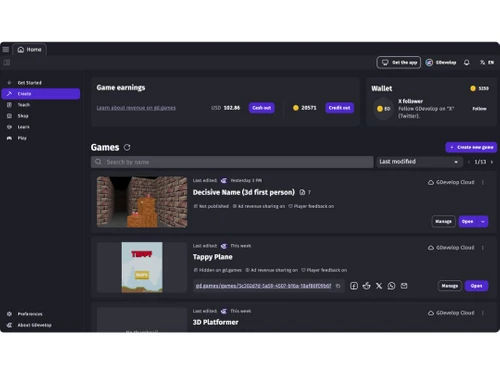Focus the Search by name field

232,162
